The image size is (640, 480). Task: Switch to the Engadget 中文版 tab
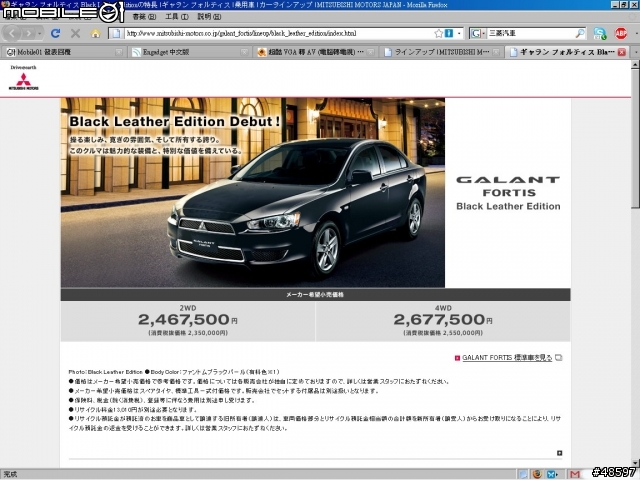click(189, 52)
